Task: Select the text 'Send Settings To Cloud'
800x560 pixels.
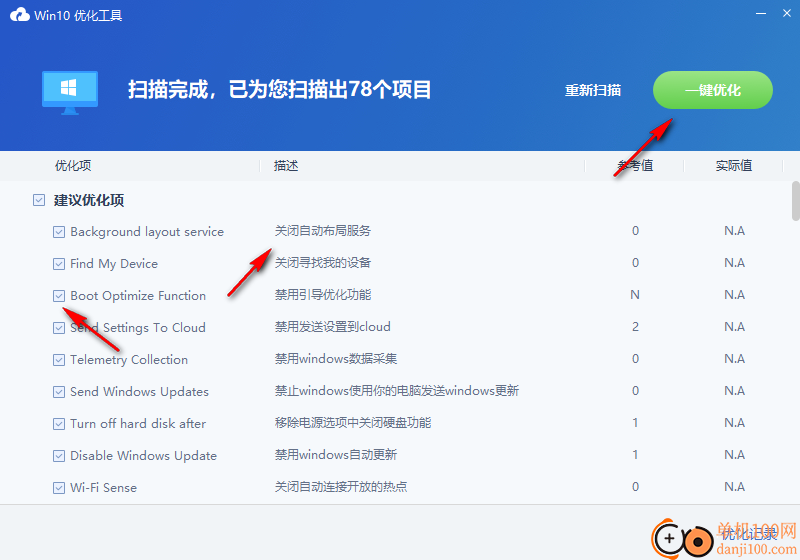Action: point(138,328)
